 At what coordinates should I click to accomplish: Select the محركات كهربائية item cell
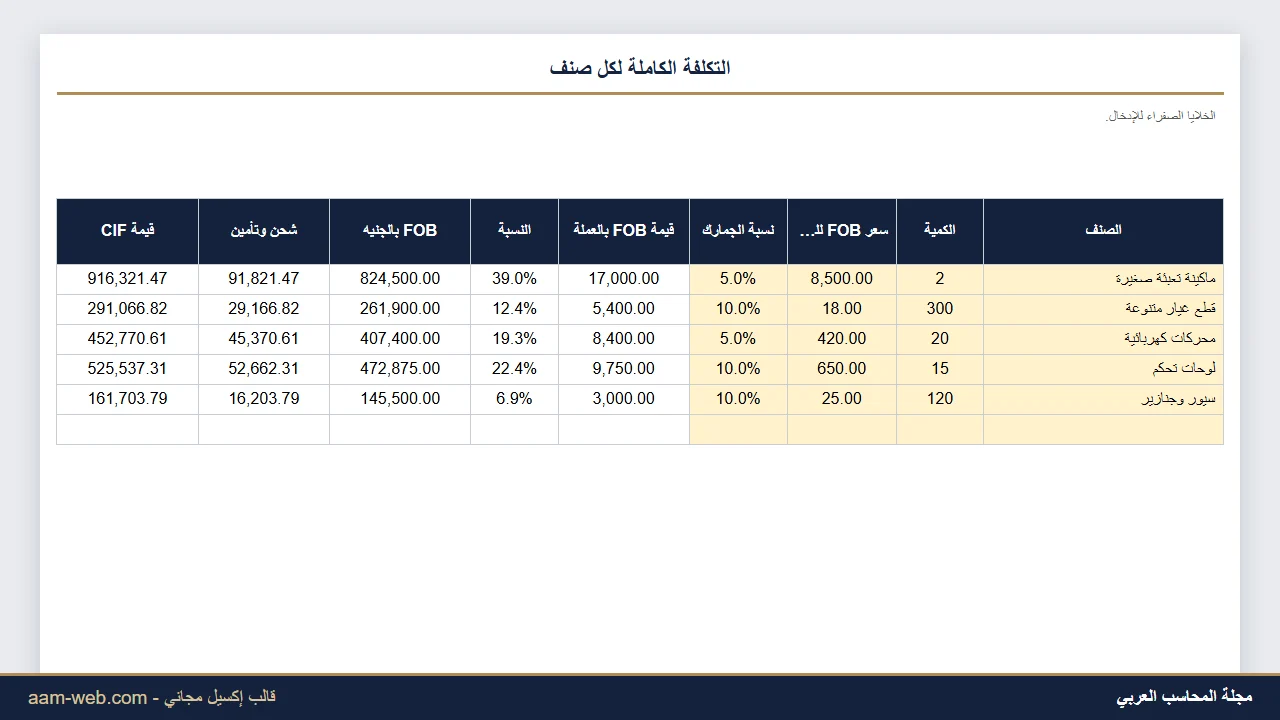click(x=1103, y=339)
